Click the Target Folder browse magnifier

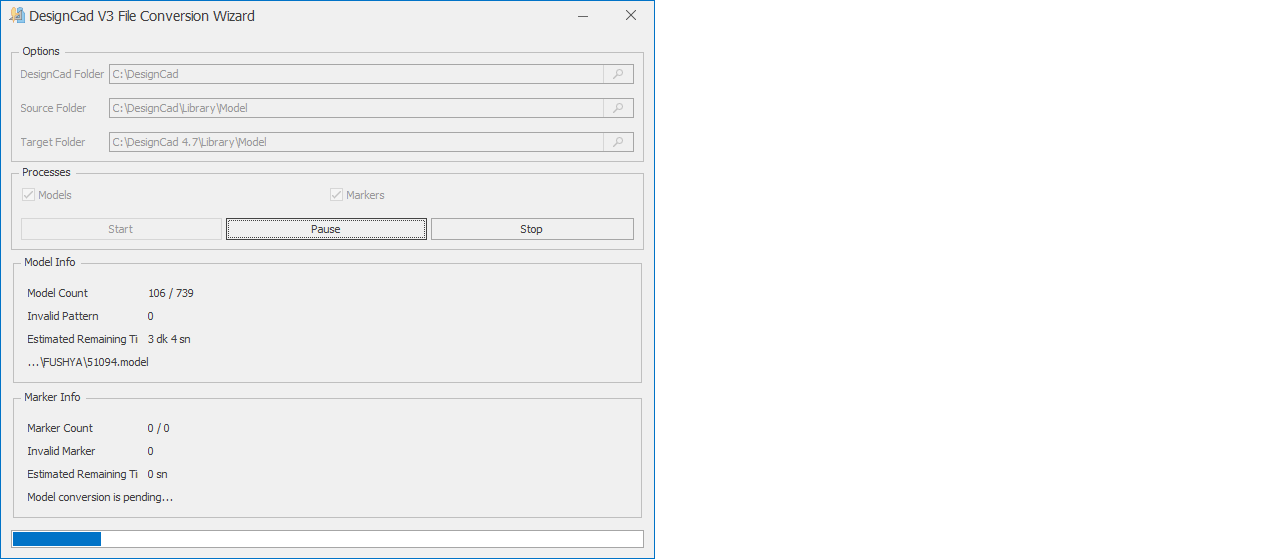(x=618, y=142)
